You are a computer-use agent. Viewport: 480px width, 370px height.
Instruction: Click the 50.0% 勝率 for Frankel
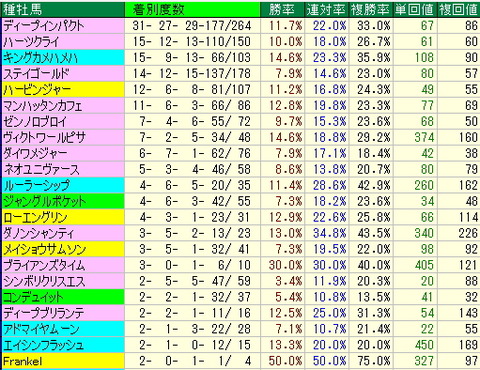pos(285,361)
